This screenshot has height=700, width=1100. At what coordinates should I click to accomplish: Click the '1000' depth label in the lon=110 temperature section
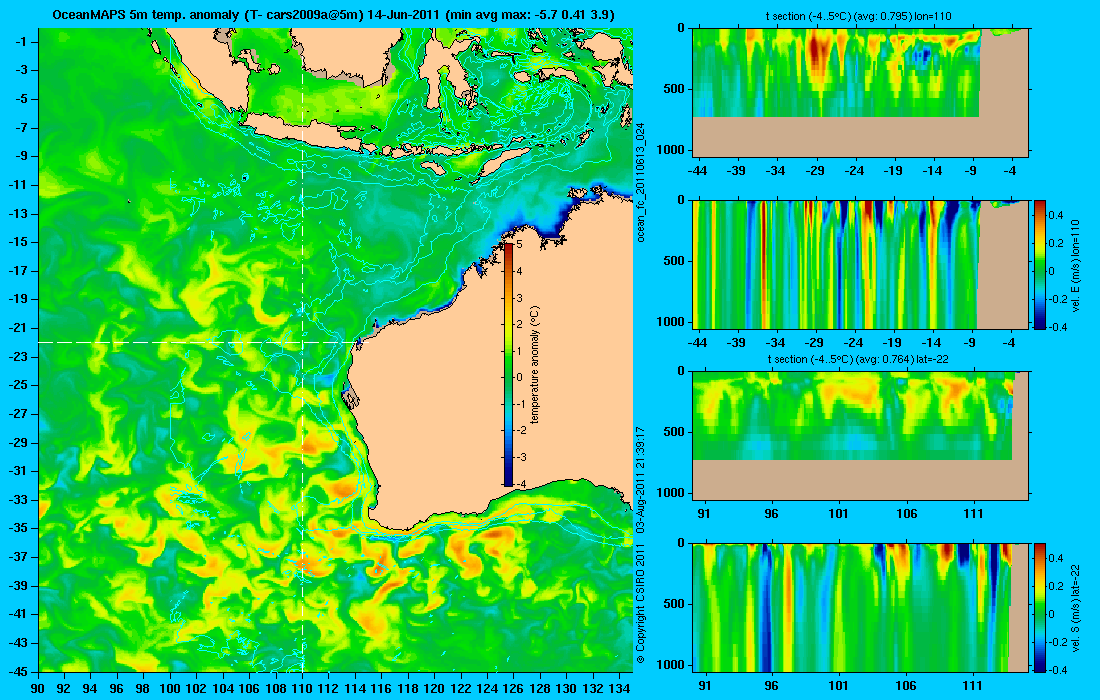pos(671,149)
